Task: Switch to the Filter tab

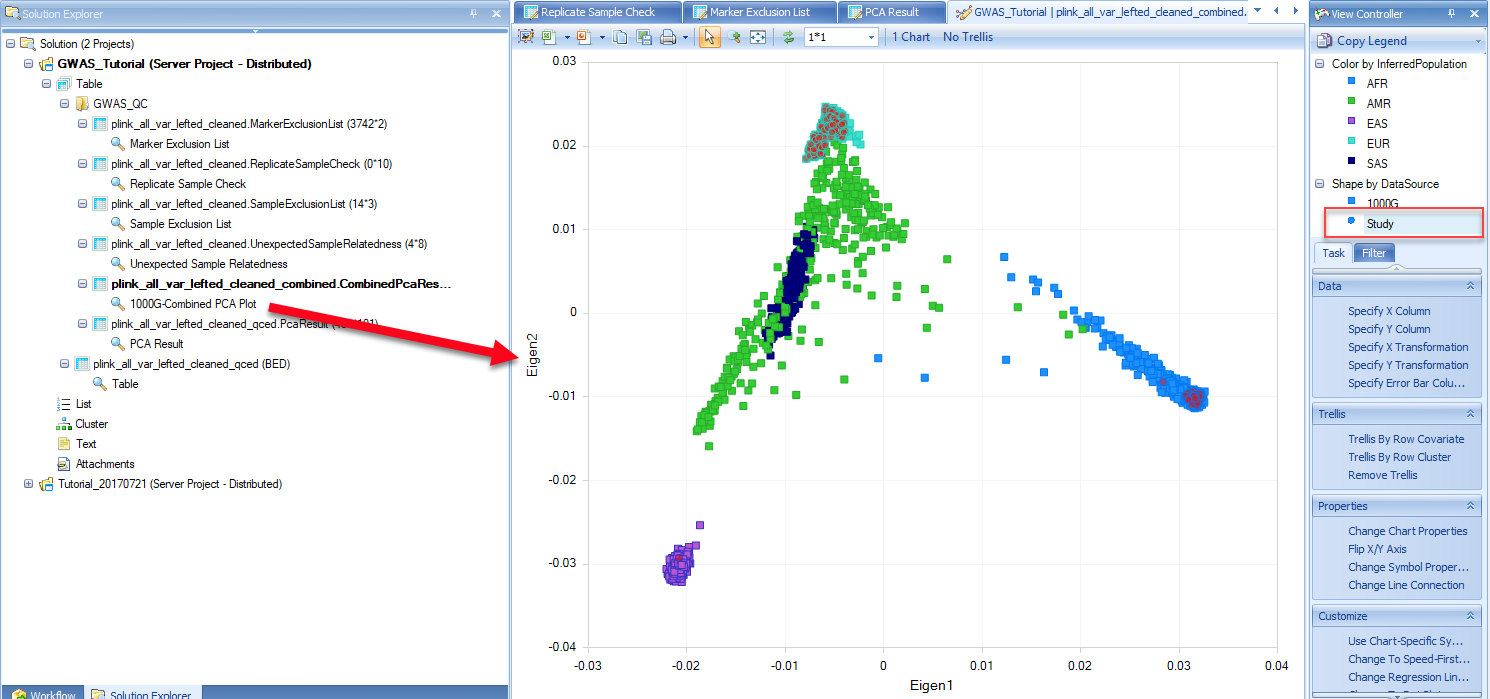Action: tap(1374, 253)
